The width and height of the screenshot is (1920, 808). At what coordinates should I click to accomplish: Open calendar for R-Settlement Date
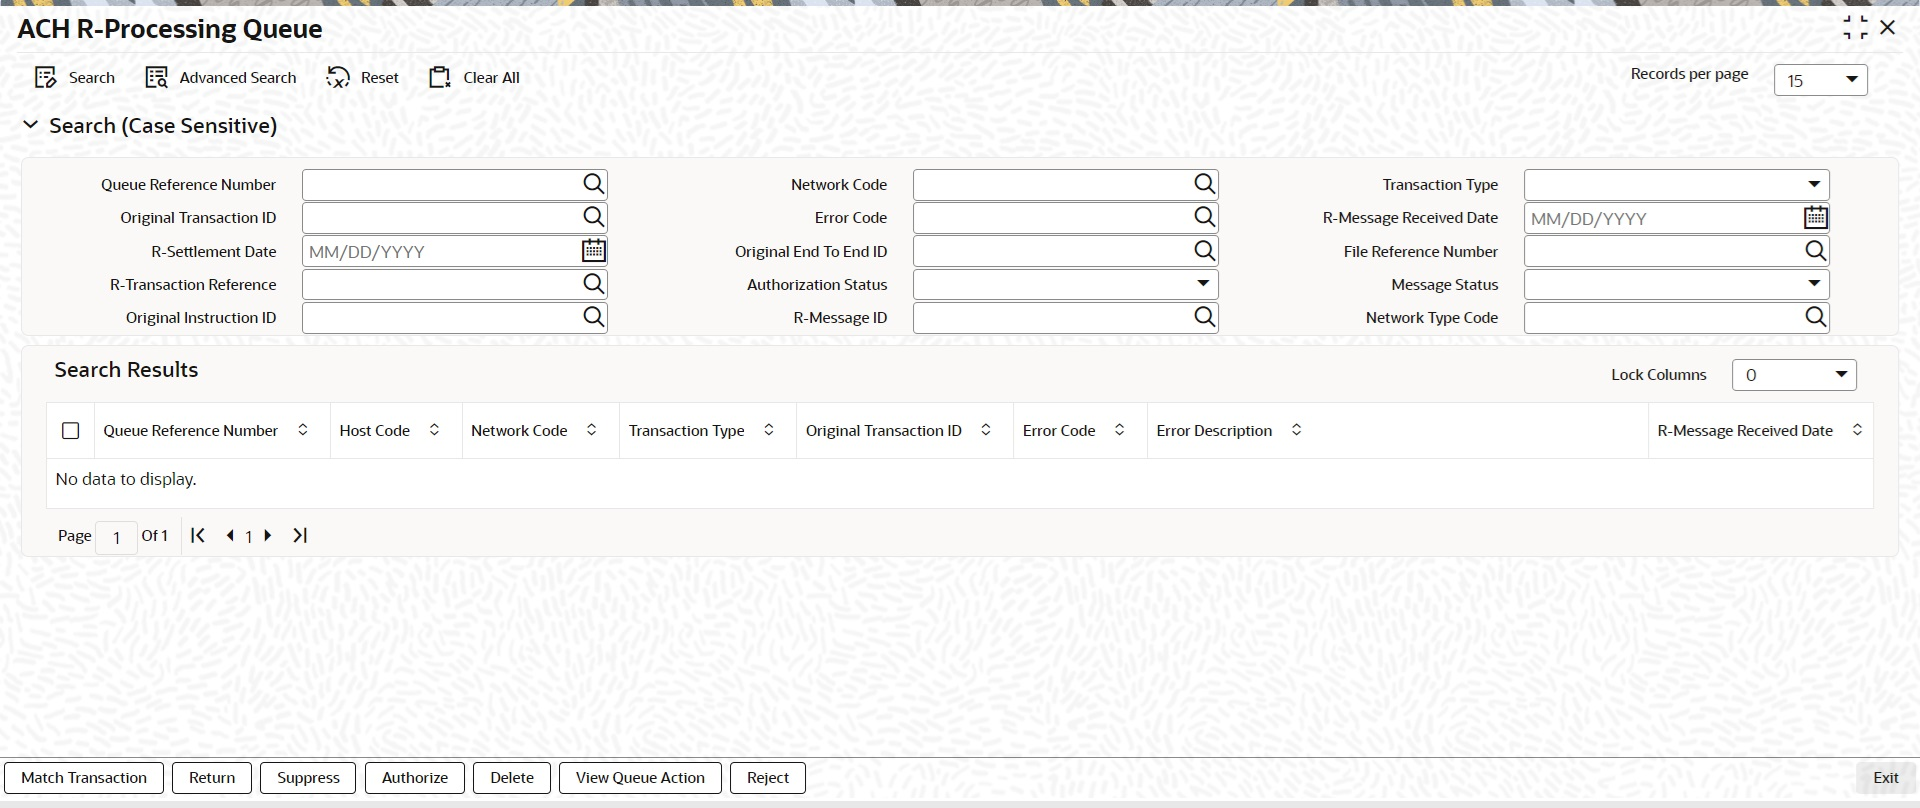594,251
